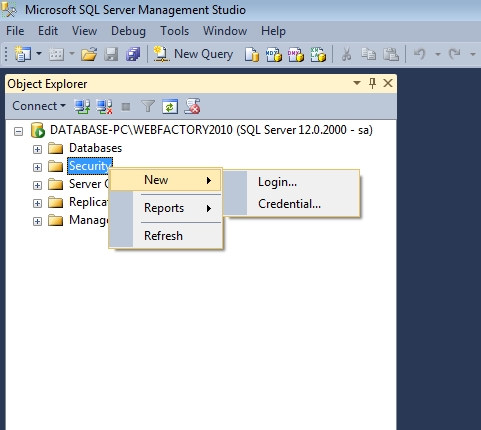This screenshot has width=481, height=430.
Task: Click the New Project toolbar icon
Action: coord(23,54)
